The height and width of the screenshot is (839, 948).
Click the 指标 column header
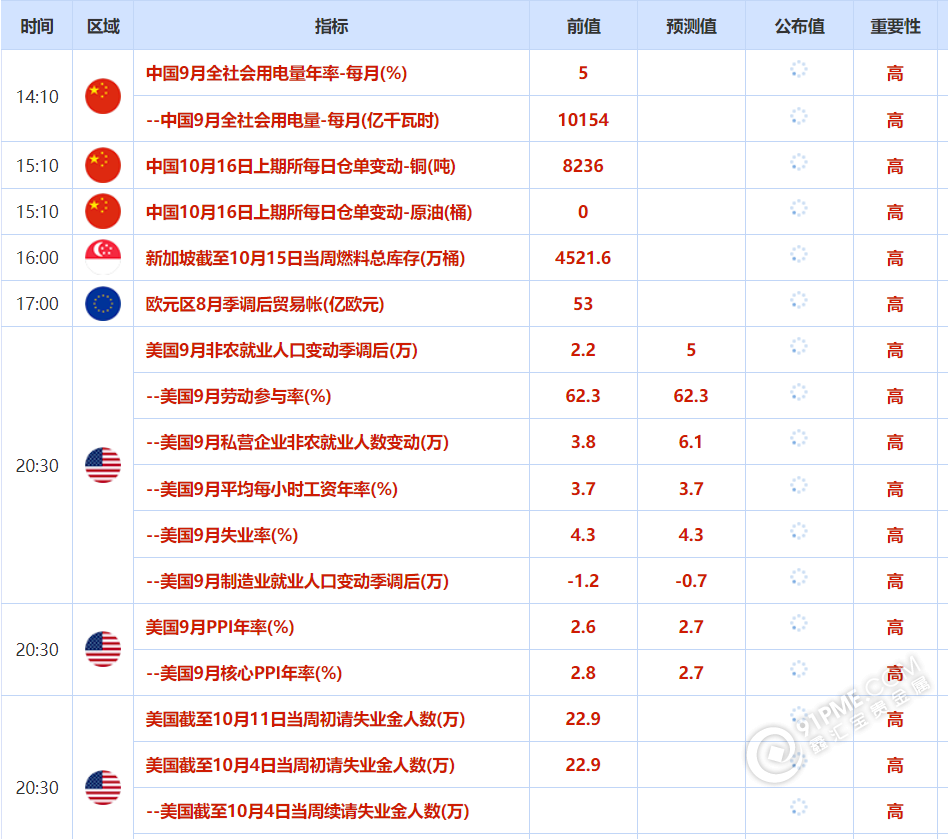(x=331, y=26)
